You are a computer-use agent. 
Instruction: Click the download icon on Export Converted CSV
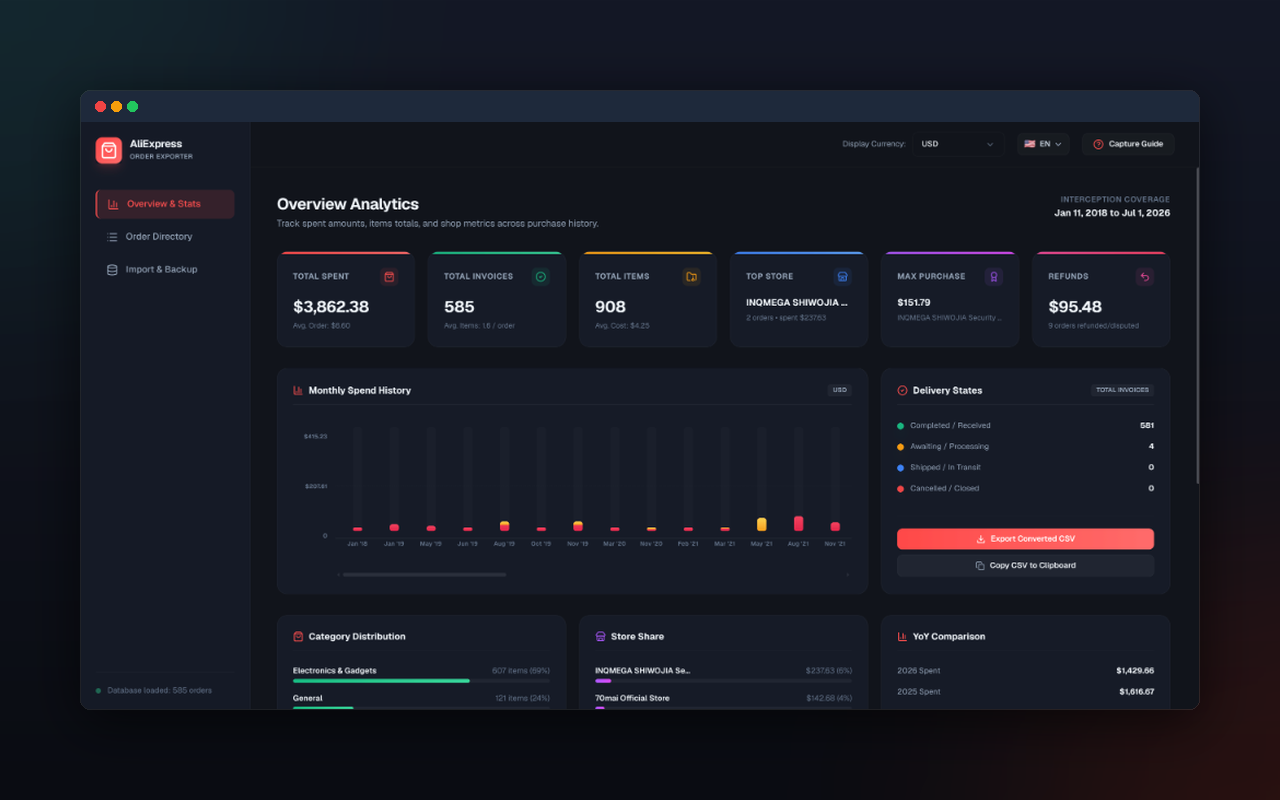[x=981, y=539]
